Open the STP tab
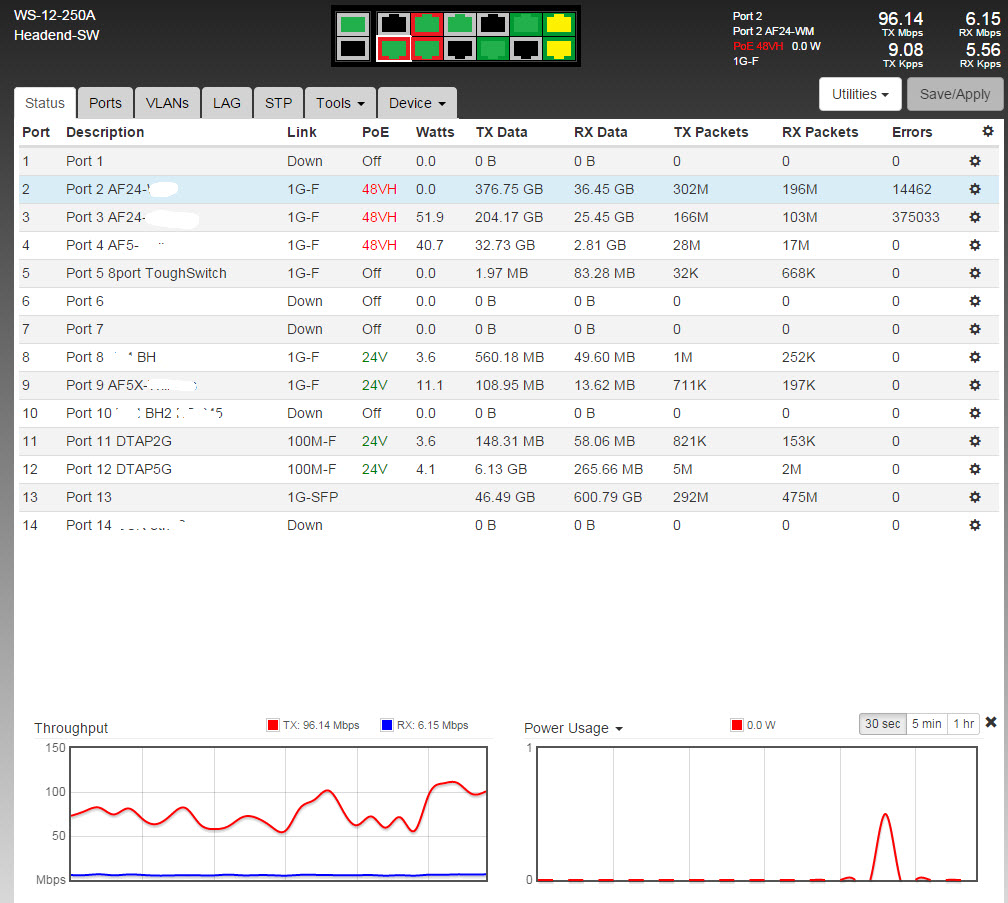Viewport: 1008px width, 903px height. click(278, 103)
